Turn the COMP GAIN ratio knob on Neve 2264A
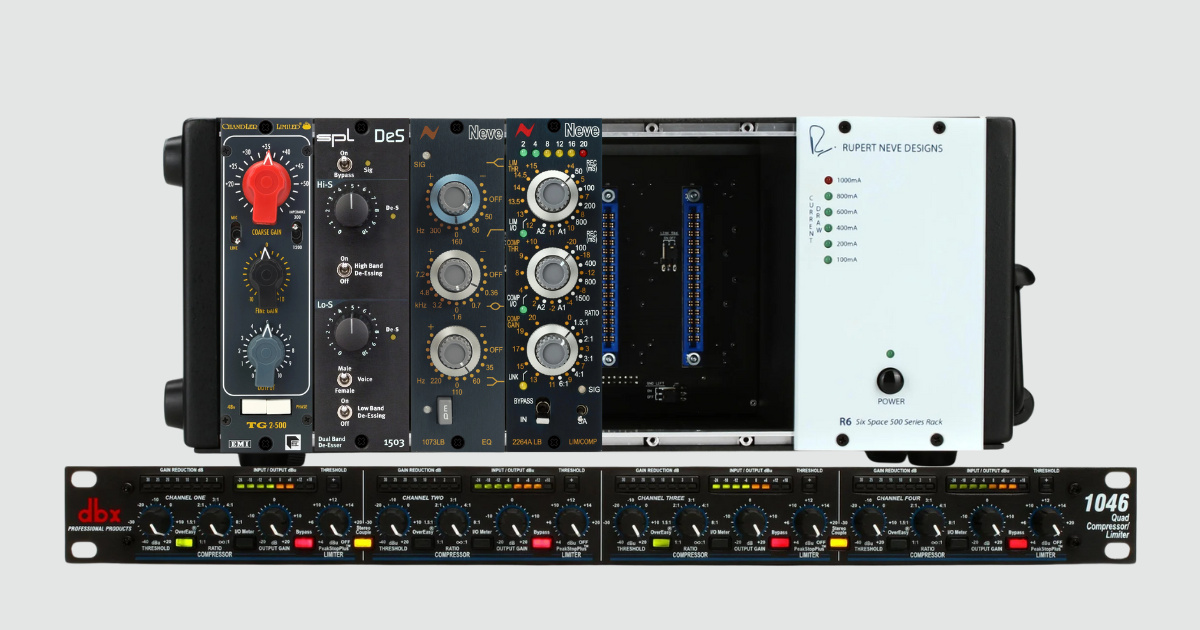 (552, 349)
